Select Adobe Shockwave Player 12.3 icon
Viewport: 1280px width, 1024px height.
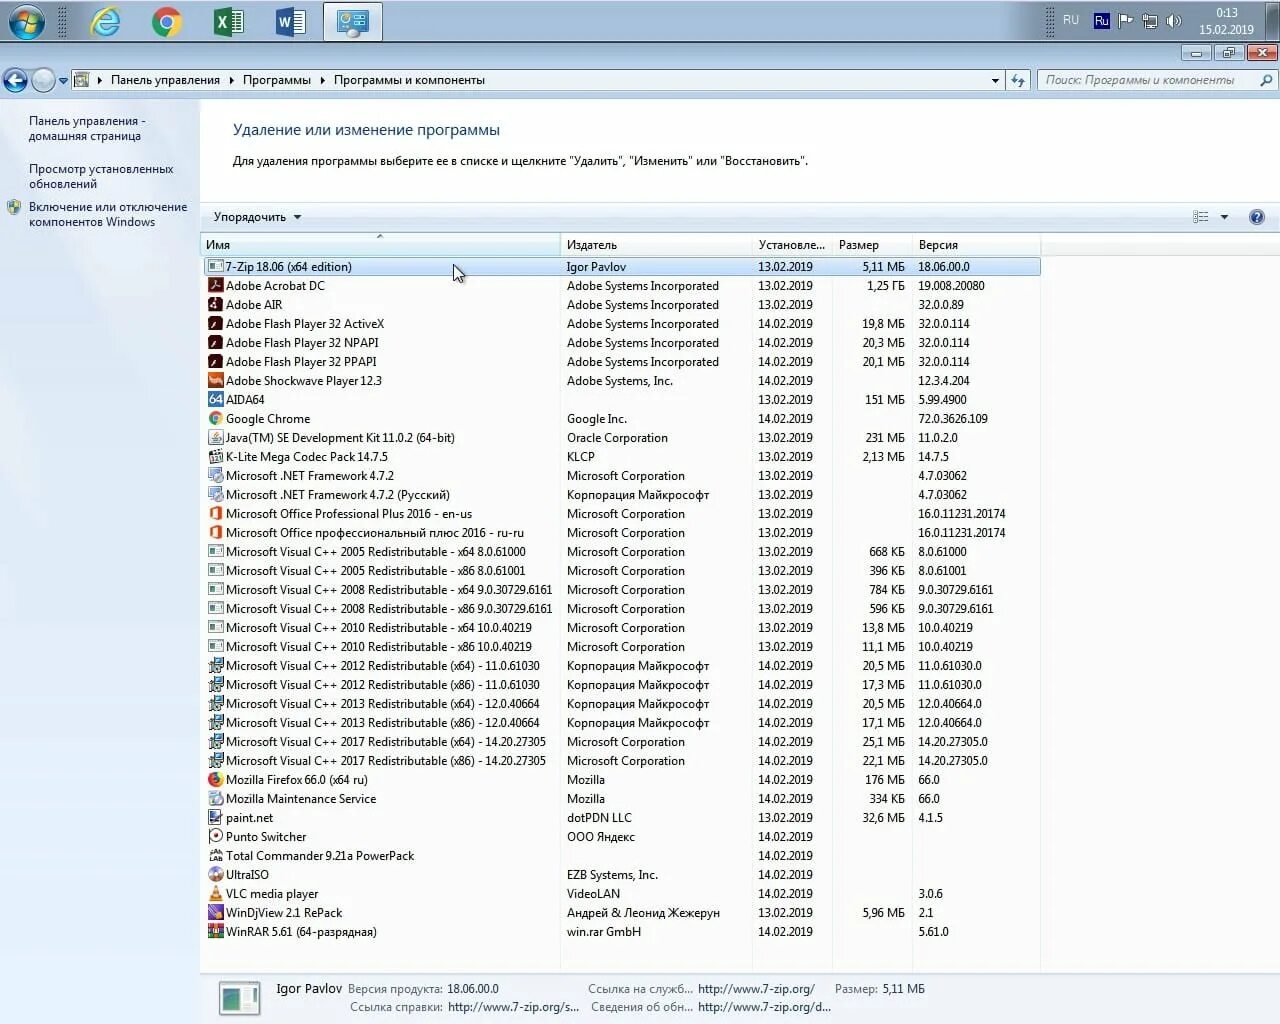point(215,381)
